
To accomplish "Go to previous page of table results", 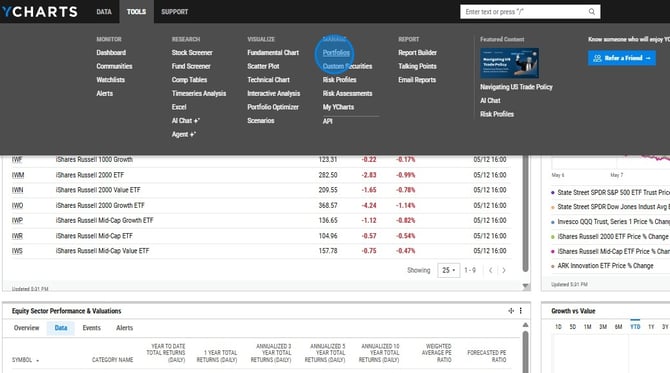I will click(x=491, y=270).
